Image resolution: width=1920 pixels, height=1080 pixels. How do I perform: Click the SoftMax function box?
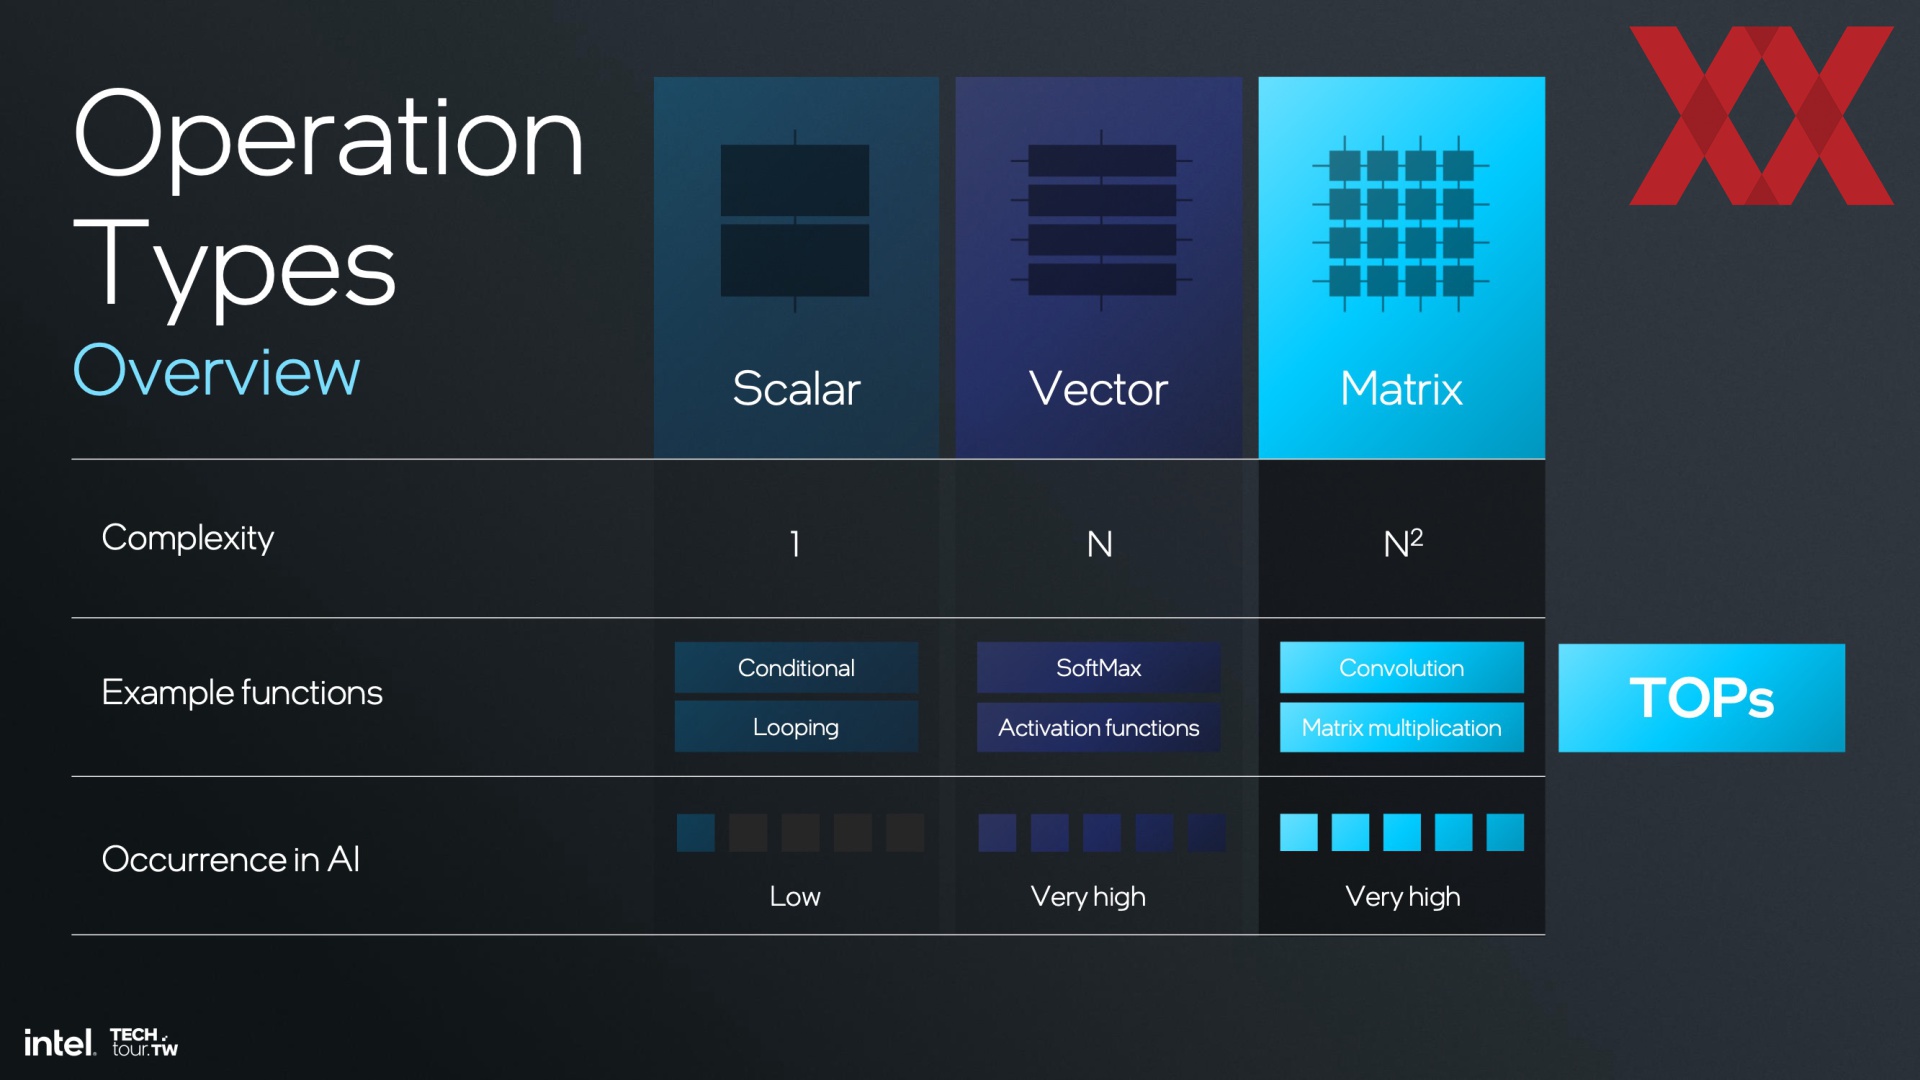click(1098, 667)
